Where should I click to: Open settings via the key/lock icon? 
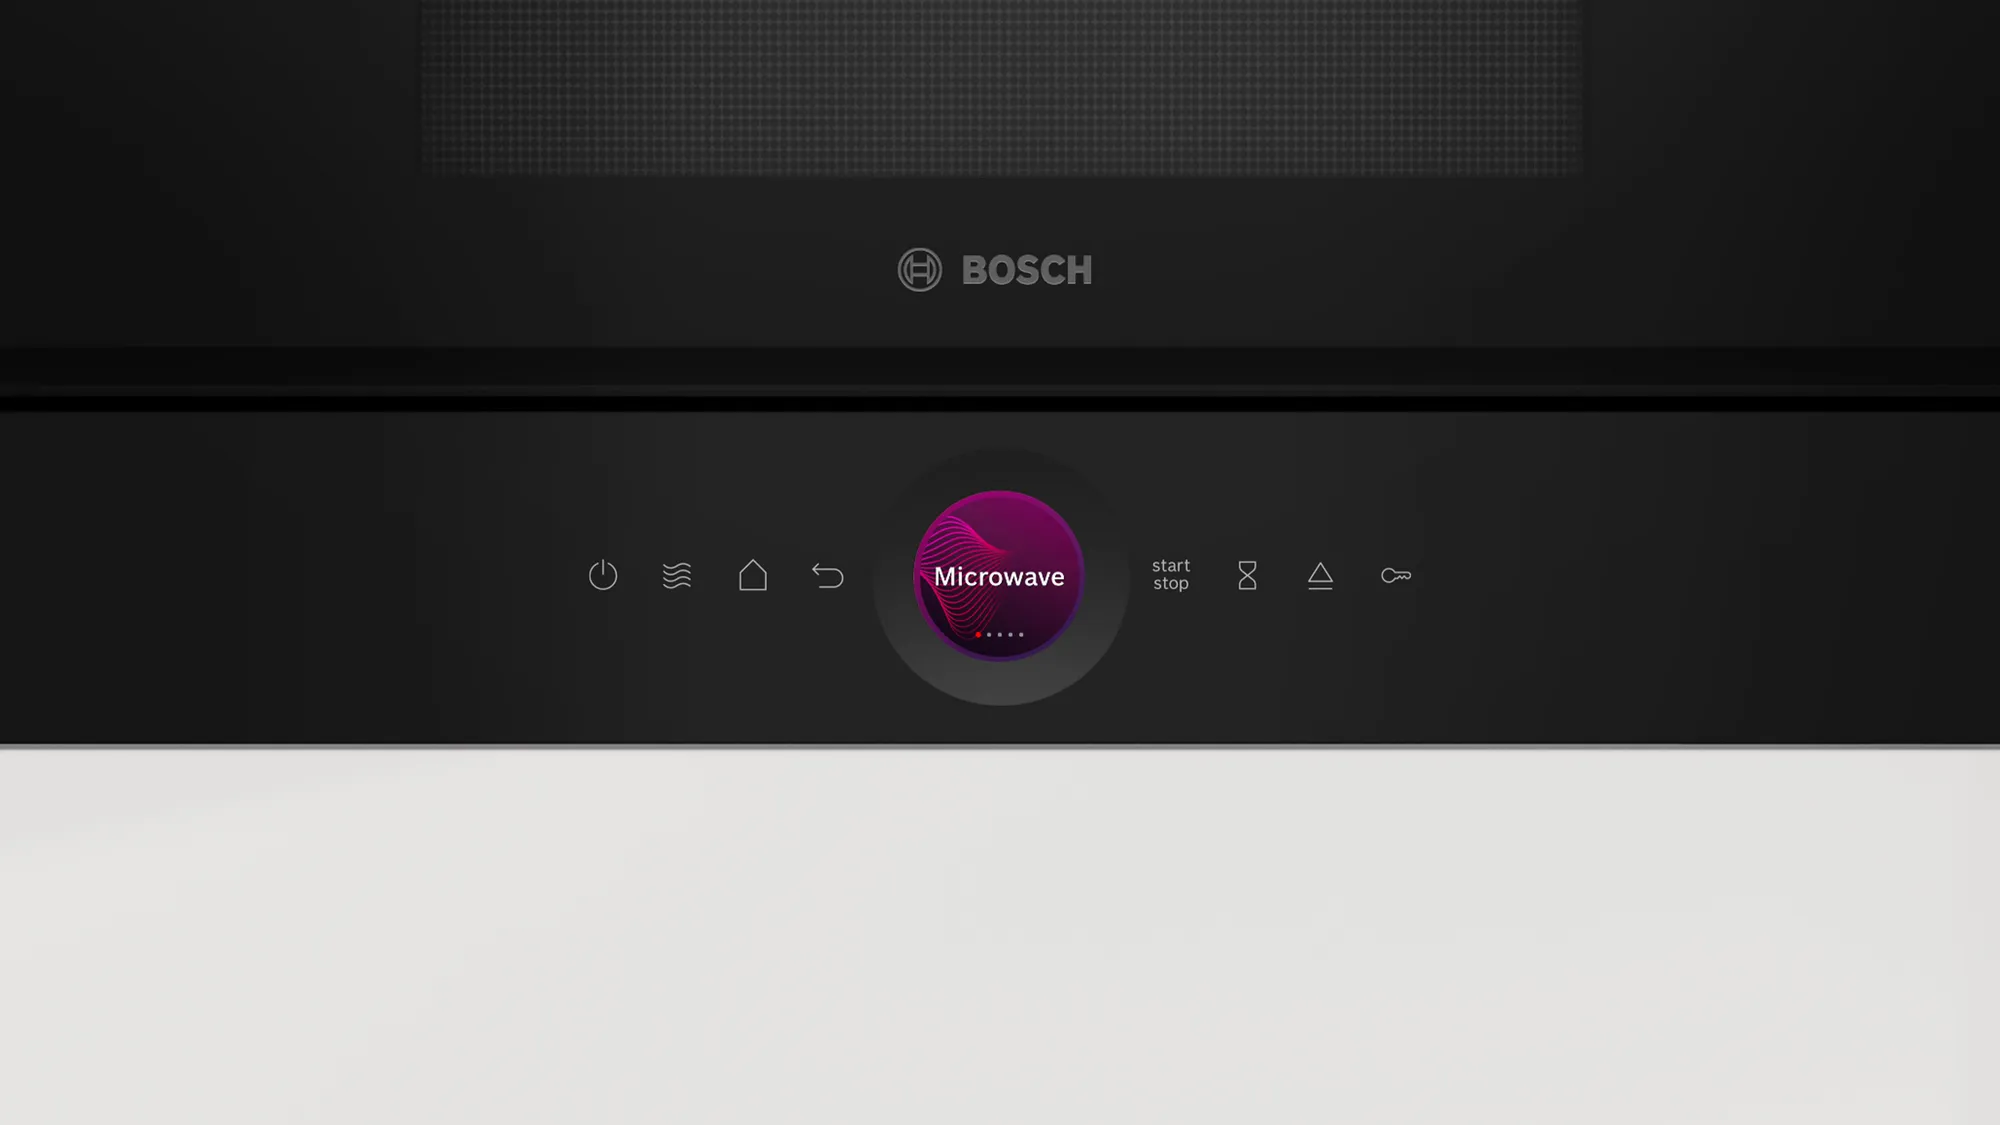point(1396,574)
